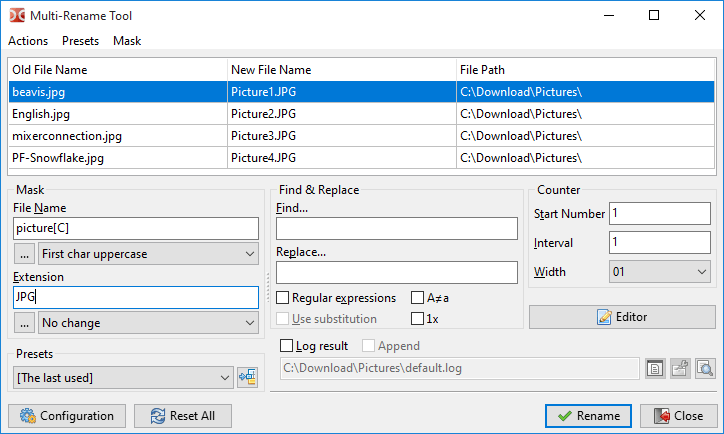724x434 pixels.
Task: Open the Actions menu
Action: (28, 41)
